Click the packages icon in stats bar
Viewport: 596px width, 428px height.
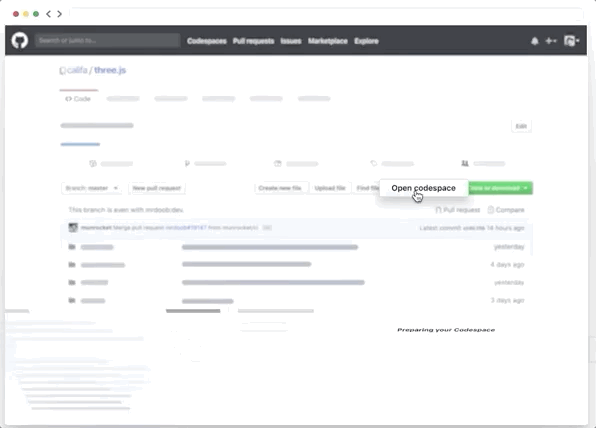[x=278, y=164]
